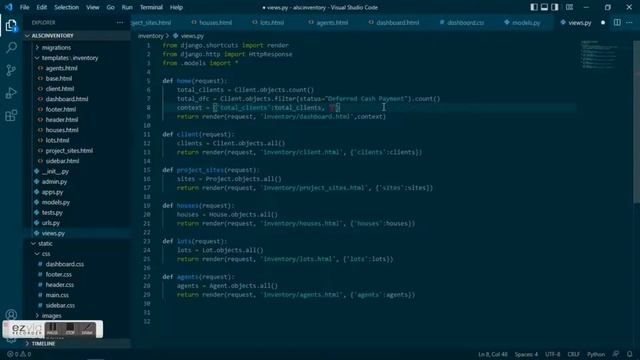
Task: Pause the ezvid recorder
Action: 52,329
